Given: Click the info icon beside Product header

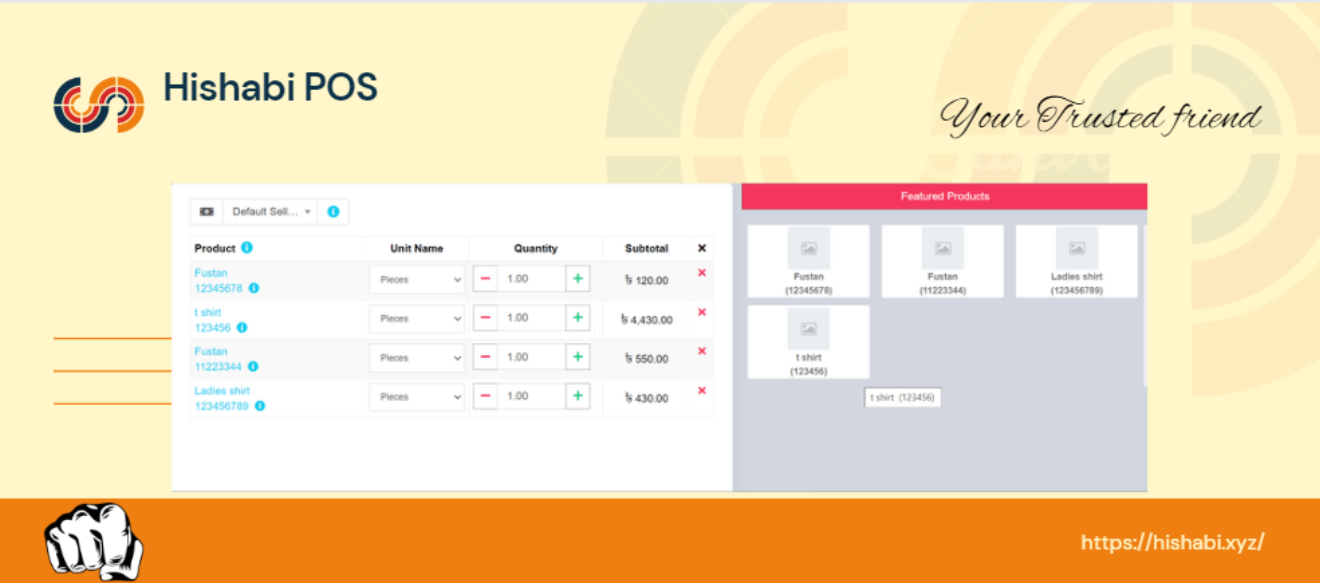Looking at the screenshot, I should pyautogui.click(x=247, y=248).
